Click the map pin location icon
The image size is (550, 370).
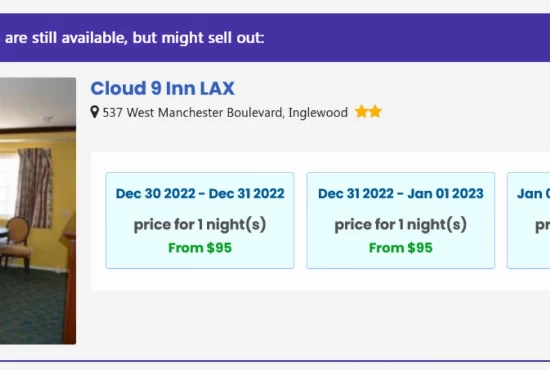[x=94, y=112]
